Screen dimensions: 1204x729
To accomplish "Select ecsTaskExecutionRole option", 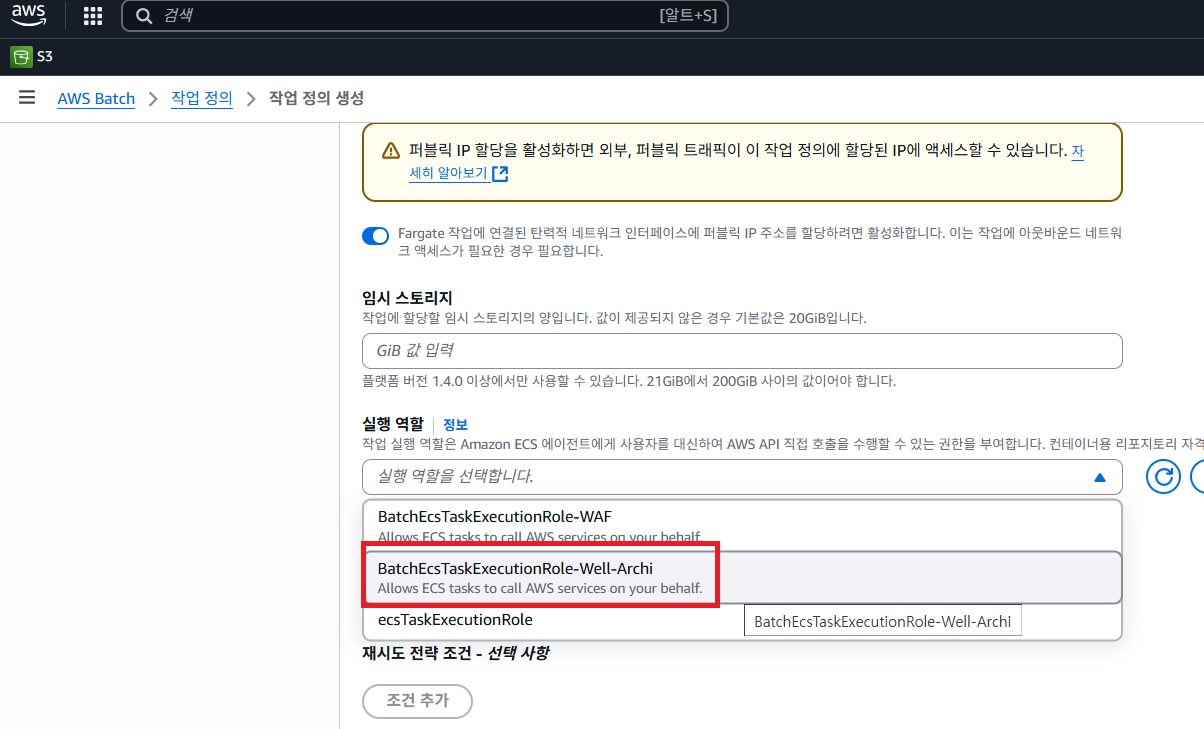I will [x=742, y=620].
